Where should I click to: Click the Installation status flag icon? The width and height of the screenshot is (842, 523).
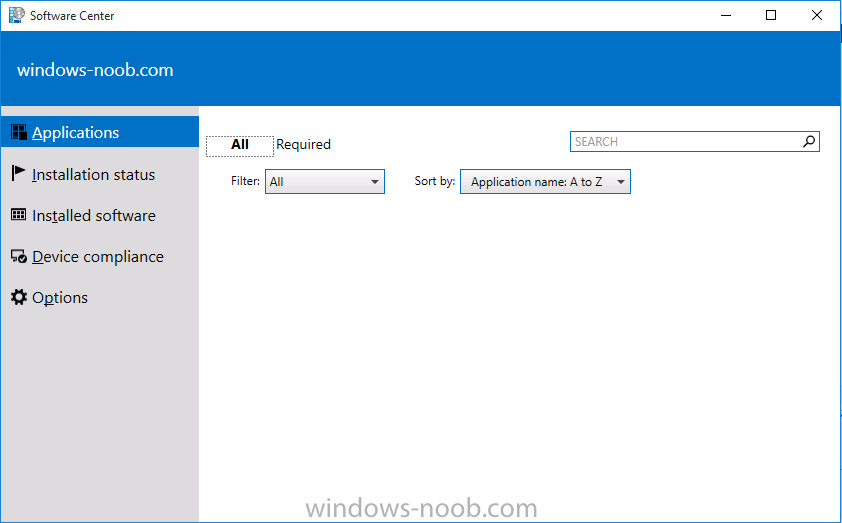(x=18, y=173)
